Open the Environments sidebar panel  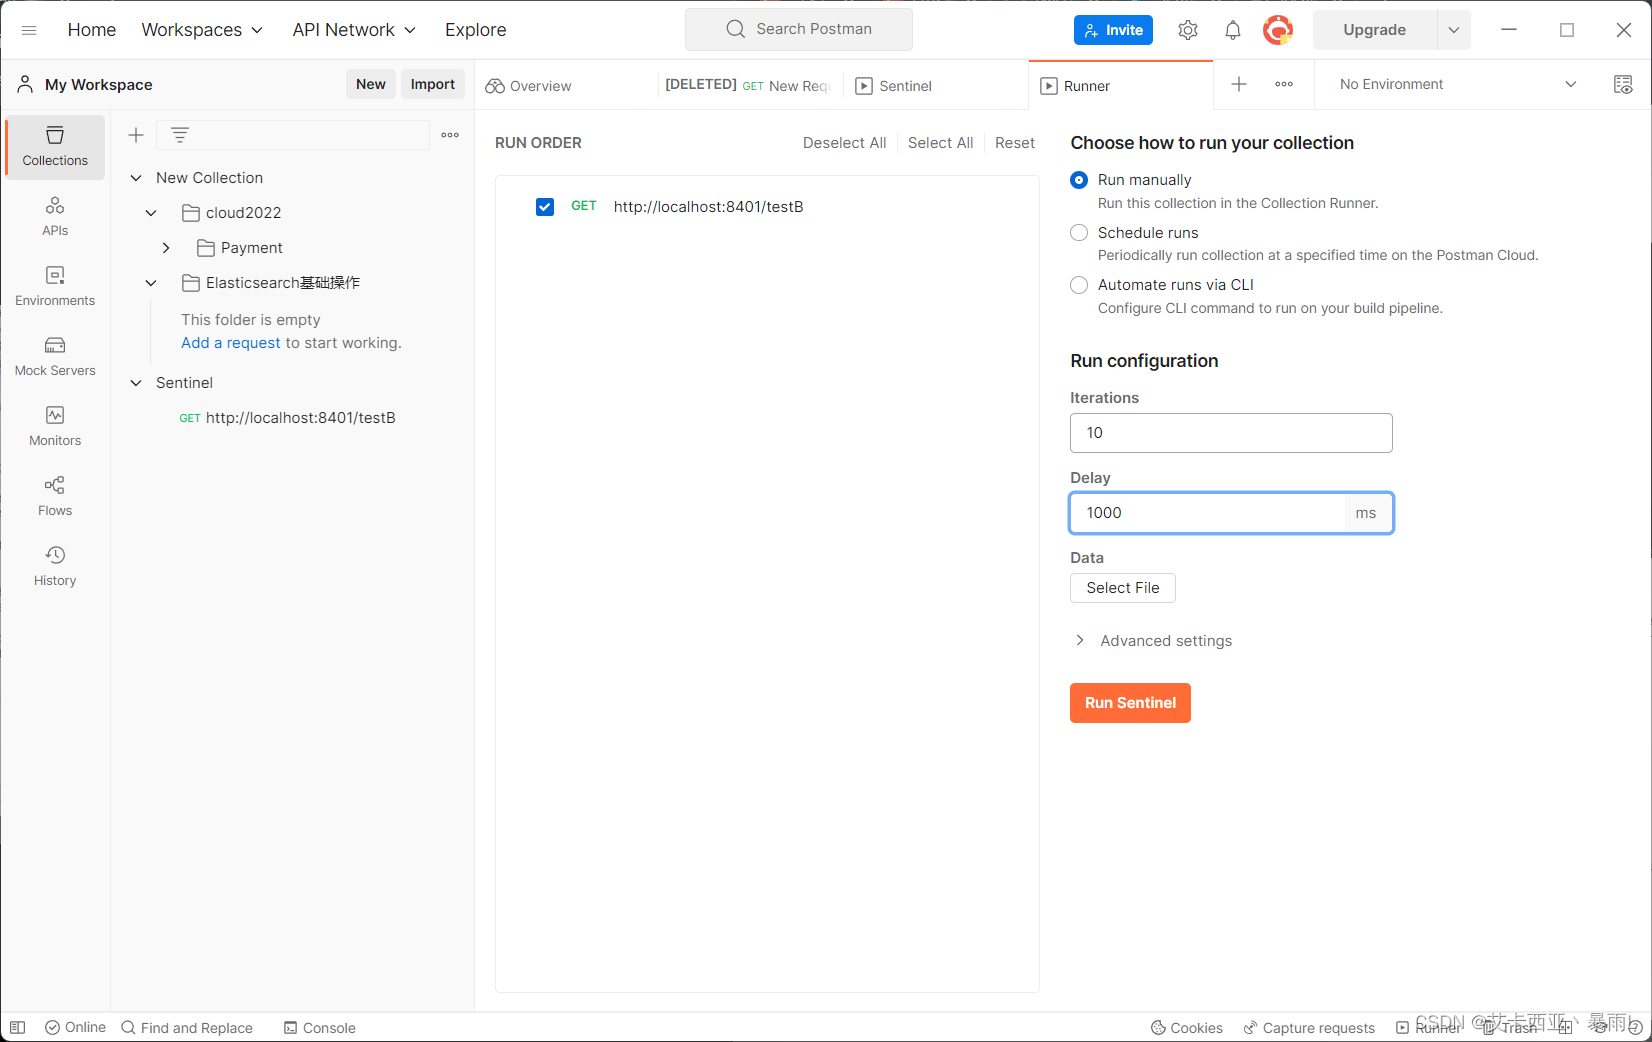pyautogui.click(x=55, y=286)
